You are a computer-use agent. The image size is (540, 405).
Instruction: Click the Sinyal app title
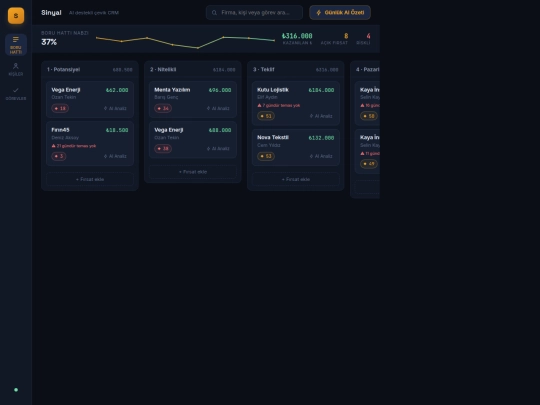click(51, 12)
